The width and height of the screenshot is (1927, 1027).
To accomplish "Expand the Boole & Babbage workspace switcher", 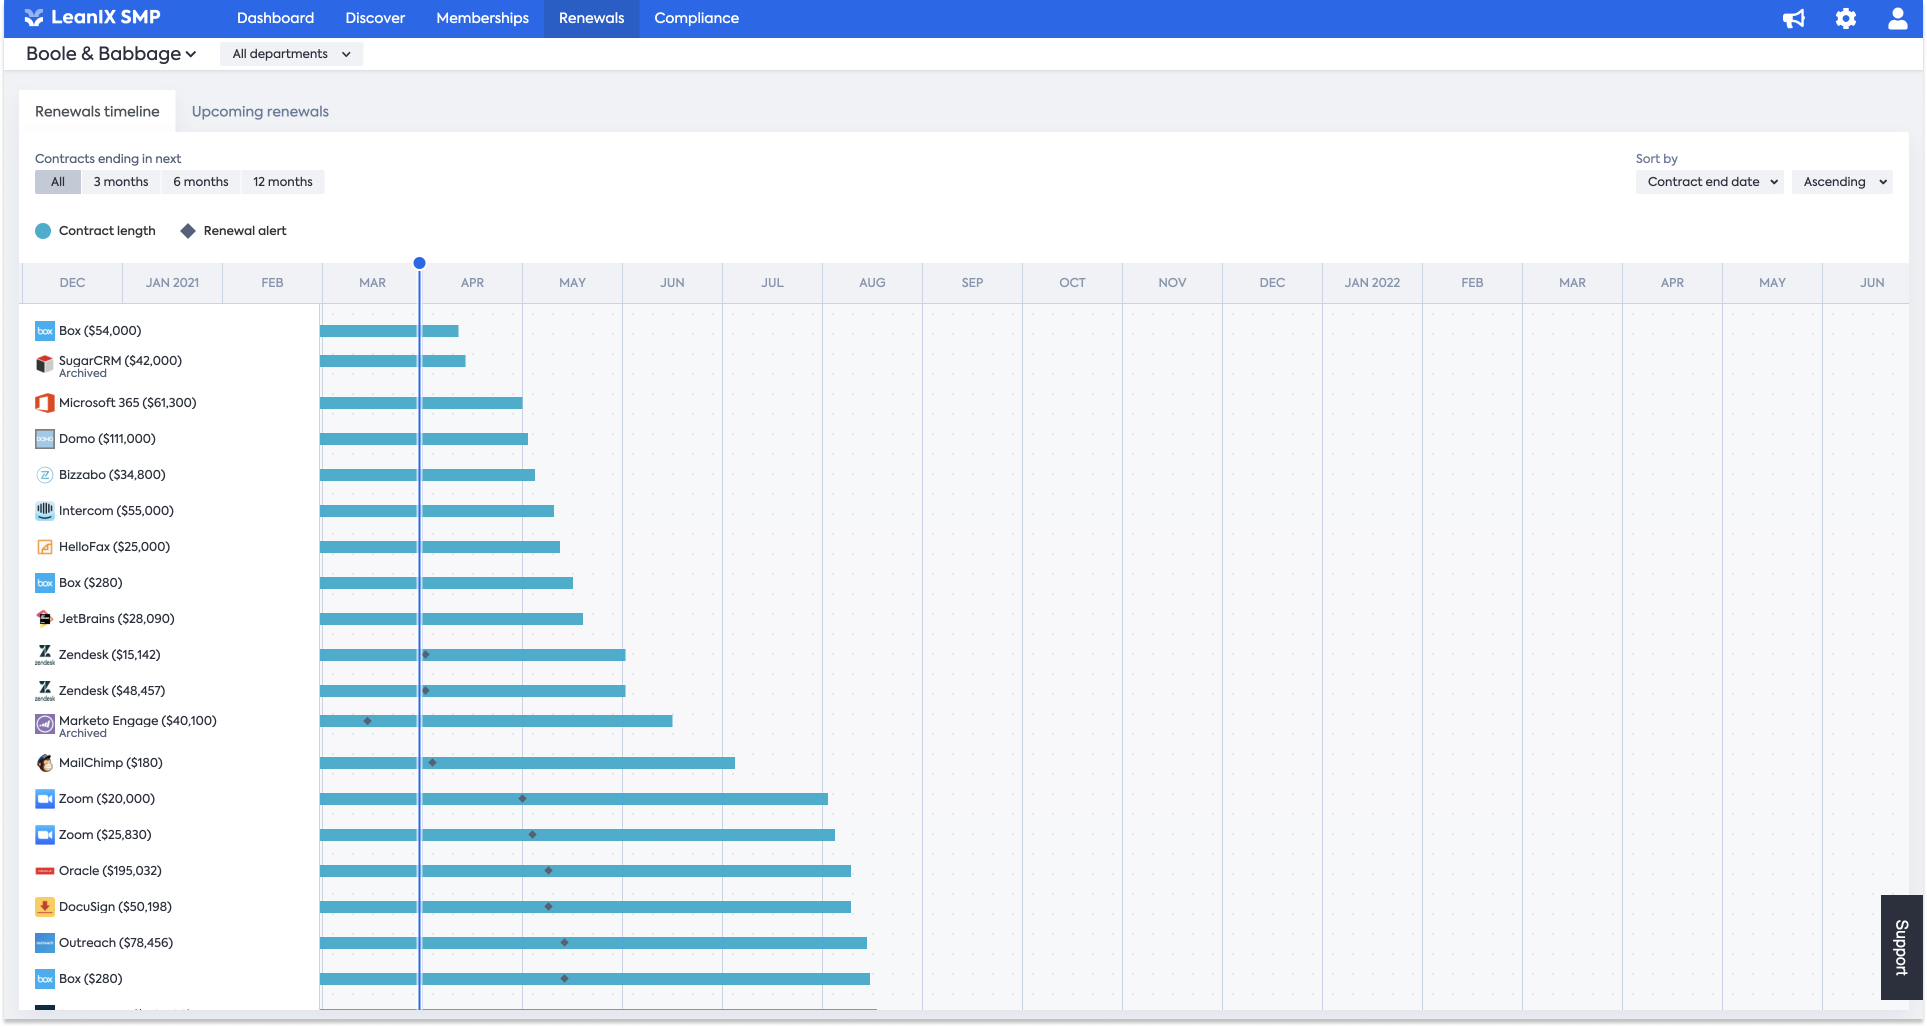I will (x=111, y=54).
